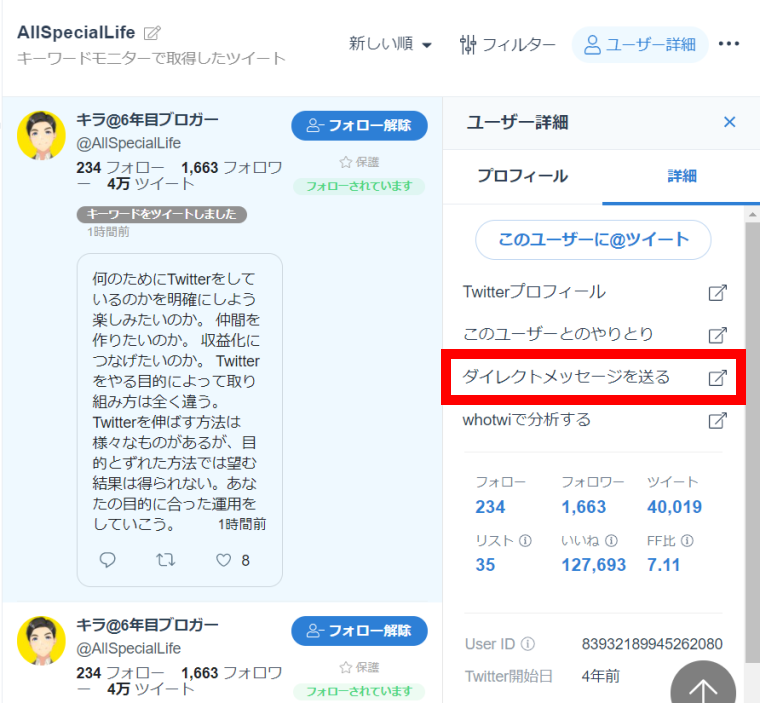This screenshot has width=760, height=703.
Task: Click the retweet icon under the tweet
Action: pyautogui.click(x=165, y=560)
